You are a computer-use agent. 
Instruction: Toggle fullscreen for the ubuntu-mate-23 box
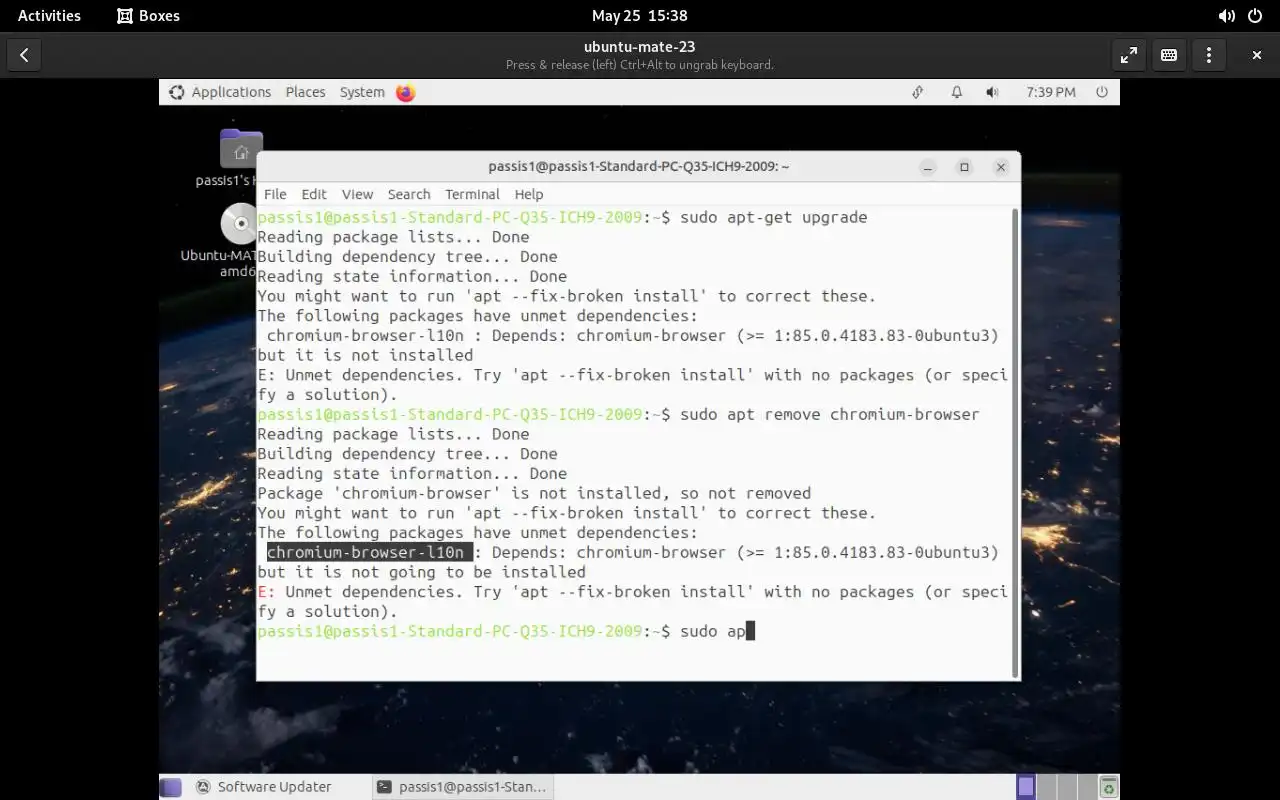pos(1128,55)
